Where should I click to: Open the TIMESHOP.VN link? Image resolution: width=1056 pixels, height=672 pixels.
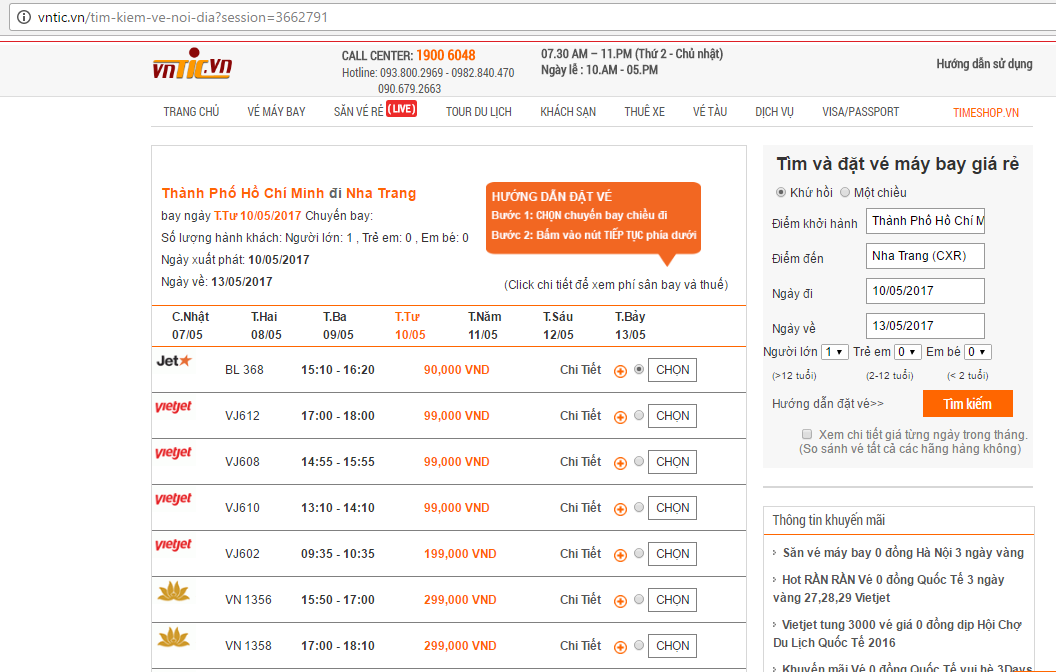coord(986,112)
